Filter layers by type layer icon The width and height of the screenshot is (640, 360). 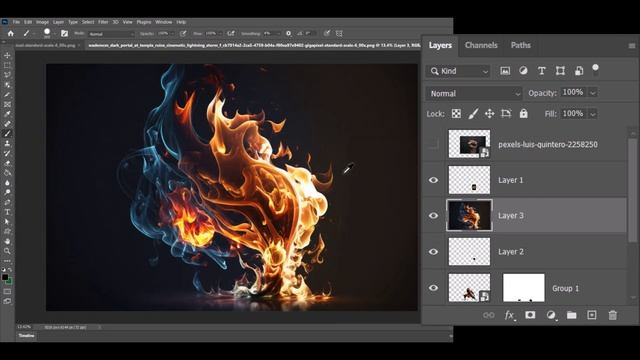point(542,71)
